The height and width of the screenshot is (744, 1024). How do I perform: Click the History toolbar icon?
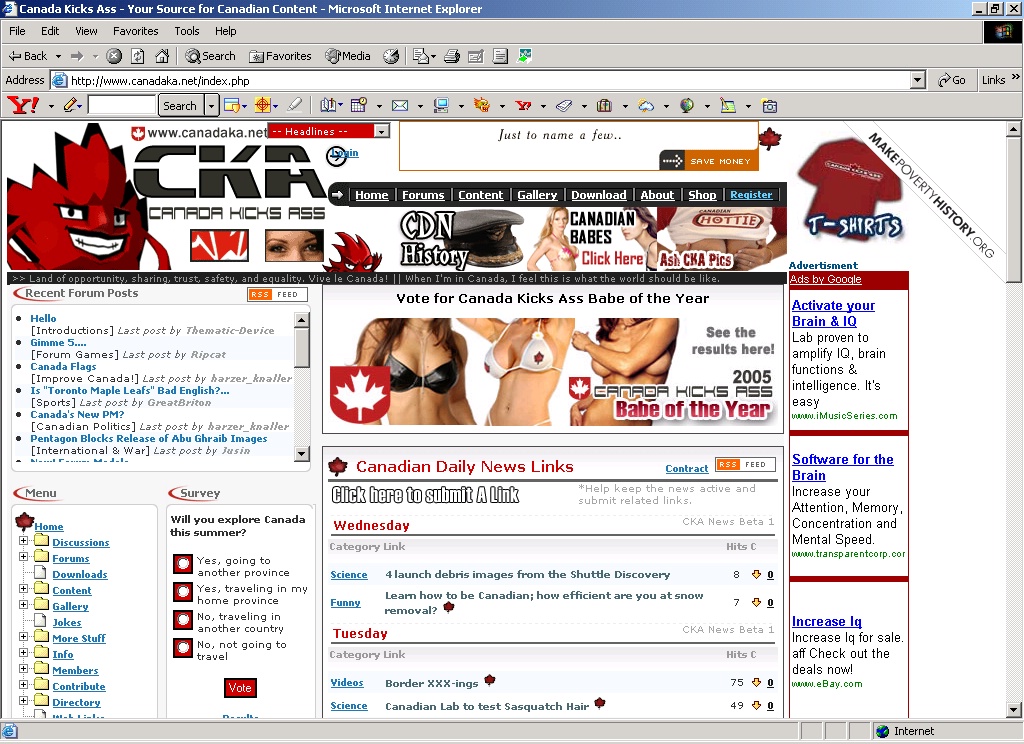pyautogui.click(x=391, y=56)
